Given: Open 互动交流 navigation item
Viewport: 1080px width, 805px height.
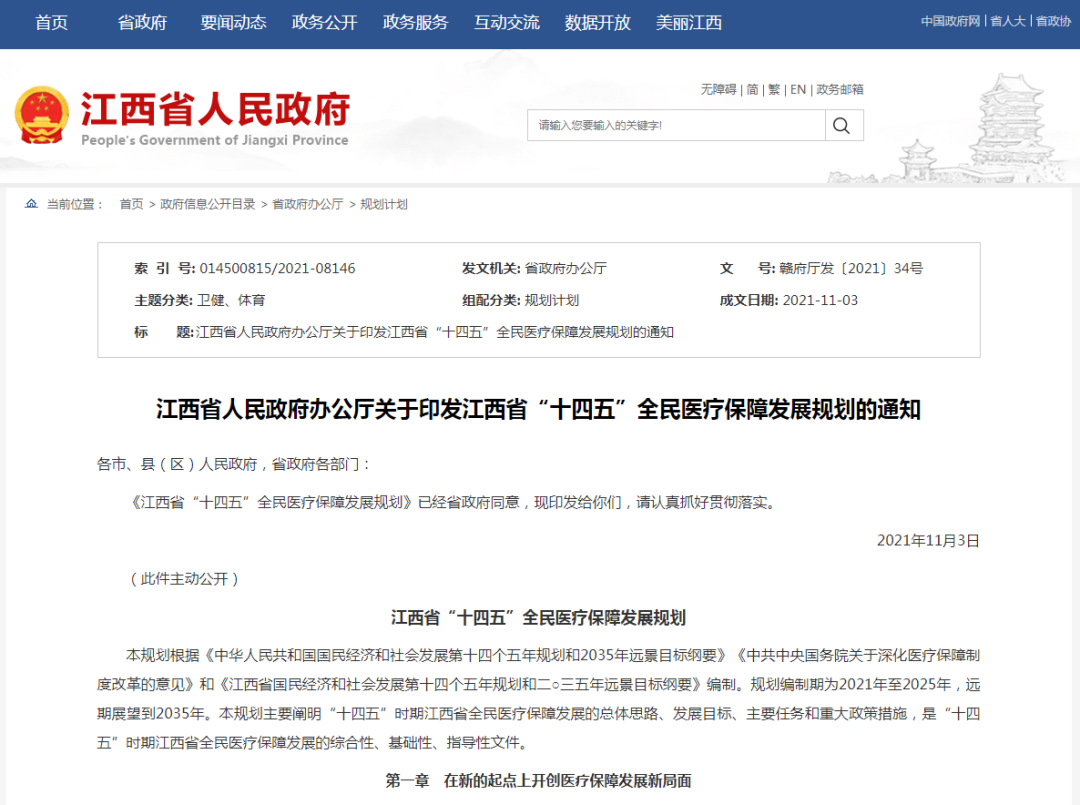Looking at the screenshot, I should (x=507, y=23).
